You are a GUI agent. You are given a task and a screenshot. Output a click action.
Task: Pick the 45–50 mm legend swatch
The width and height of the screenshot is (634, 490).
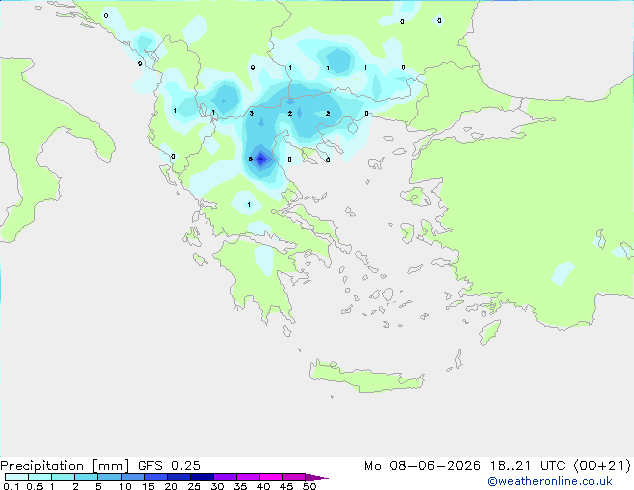294,477
